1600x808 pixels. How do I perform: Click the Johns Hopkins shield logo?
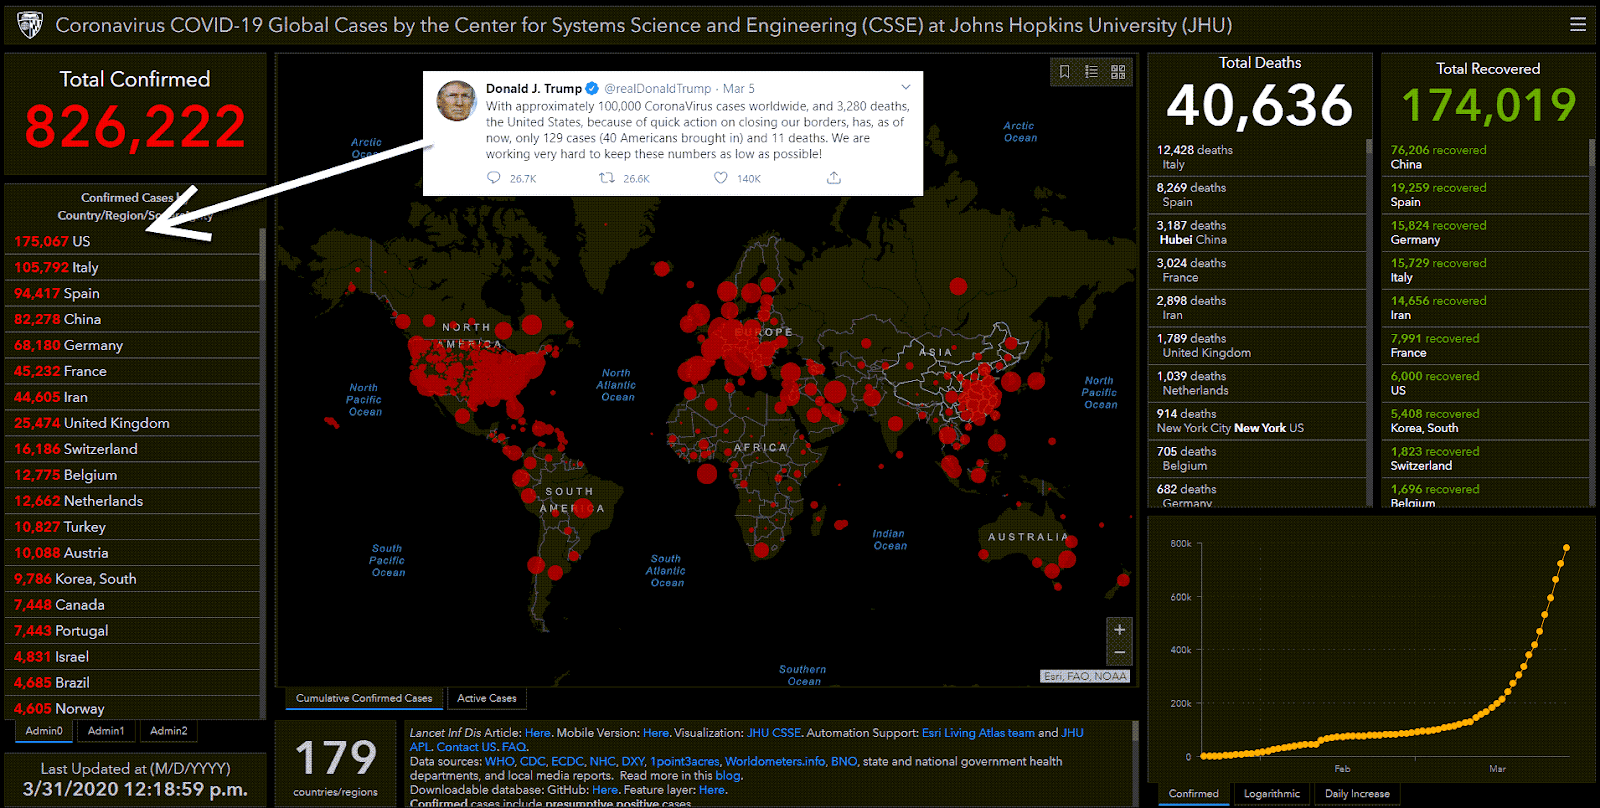(x=30, y=24)
